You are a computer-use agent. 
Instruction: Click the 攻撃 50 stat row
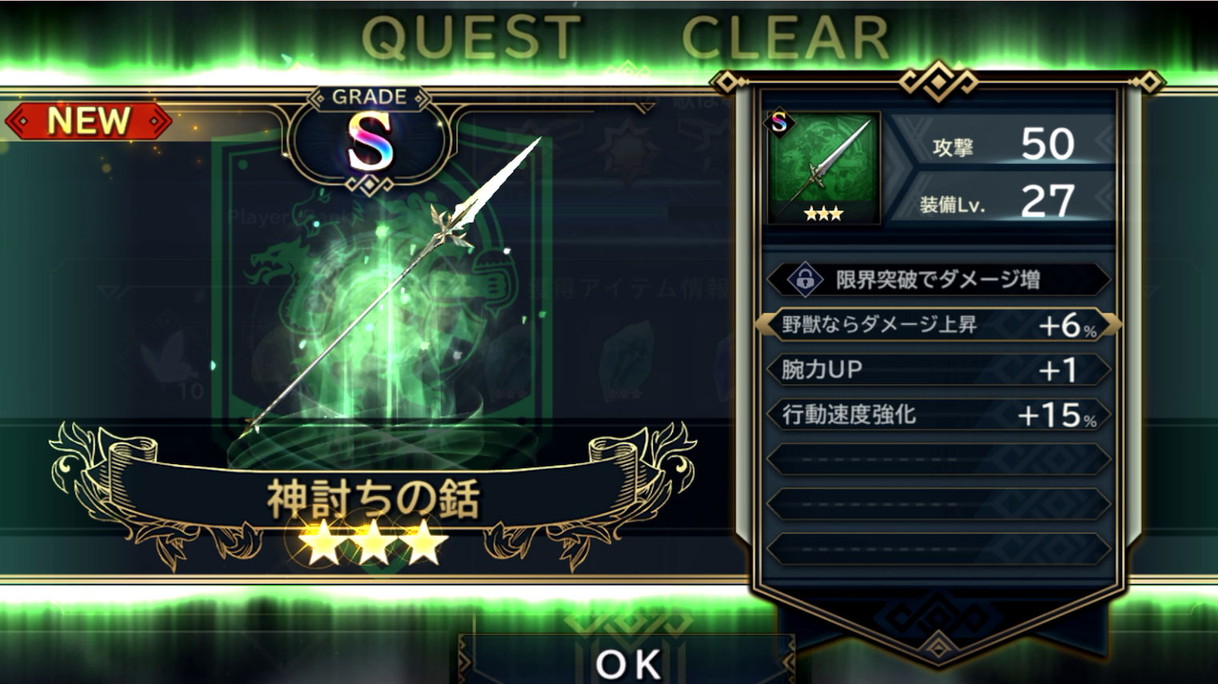pos(1002,145)
